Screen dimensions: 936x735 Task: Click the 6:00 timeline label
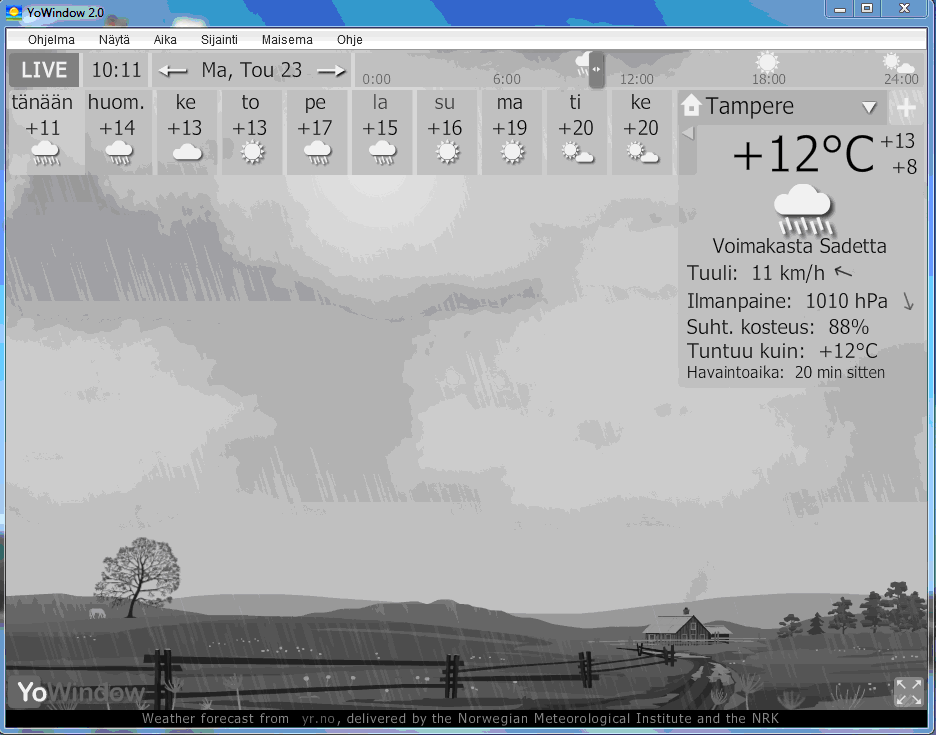coord(507,79)
